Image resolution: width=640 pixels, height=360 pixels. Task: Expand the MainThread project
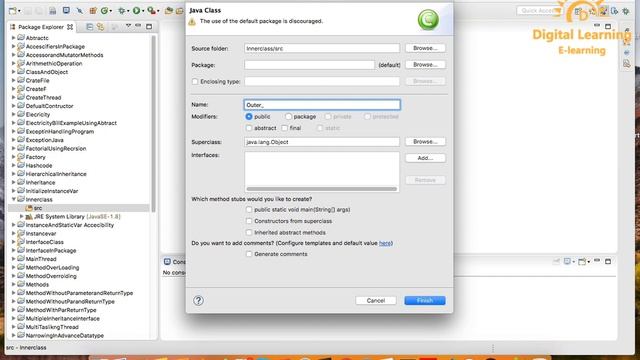coord(13,259)
